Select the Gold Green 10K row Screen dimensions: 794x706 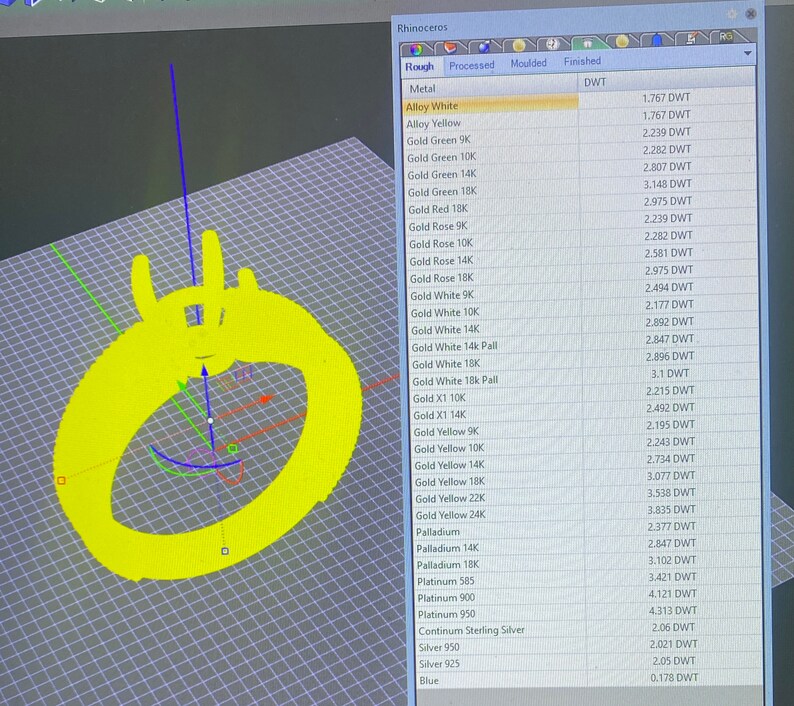click(581, 154)
